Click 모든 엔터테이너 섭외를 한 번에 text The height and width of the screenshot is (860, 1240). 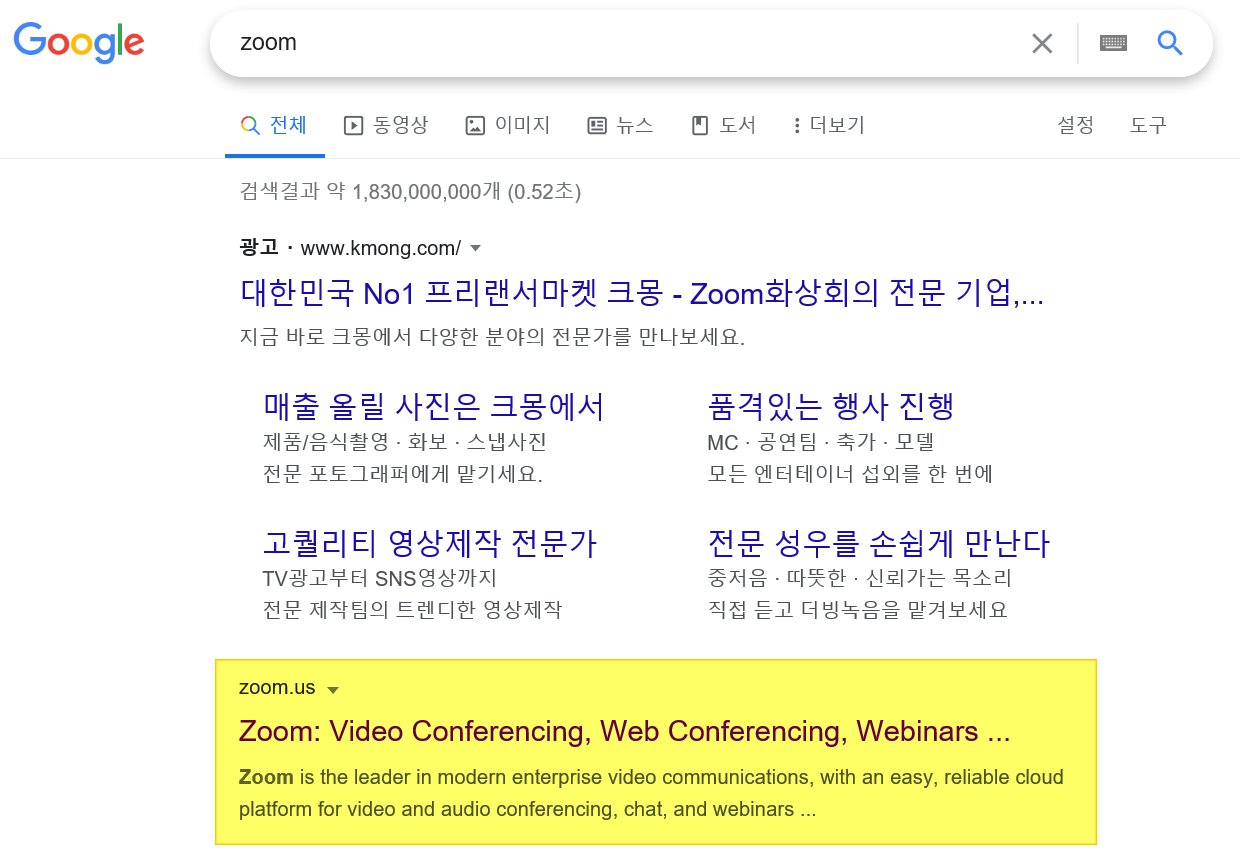pos(850,474)
